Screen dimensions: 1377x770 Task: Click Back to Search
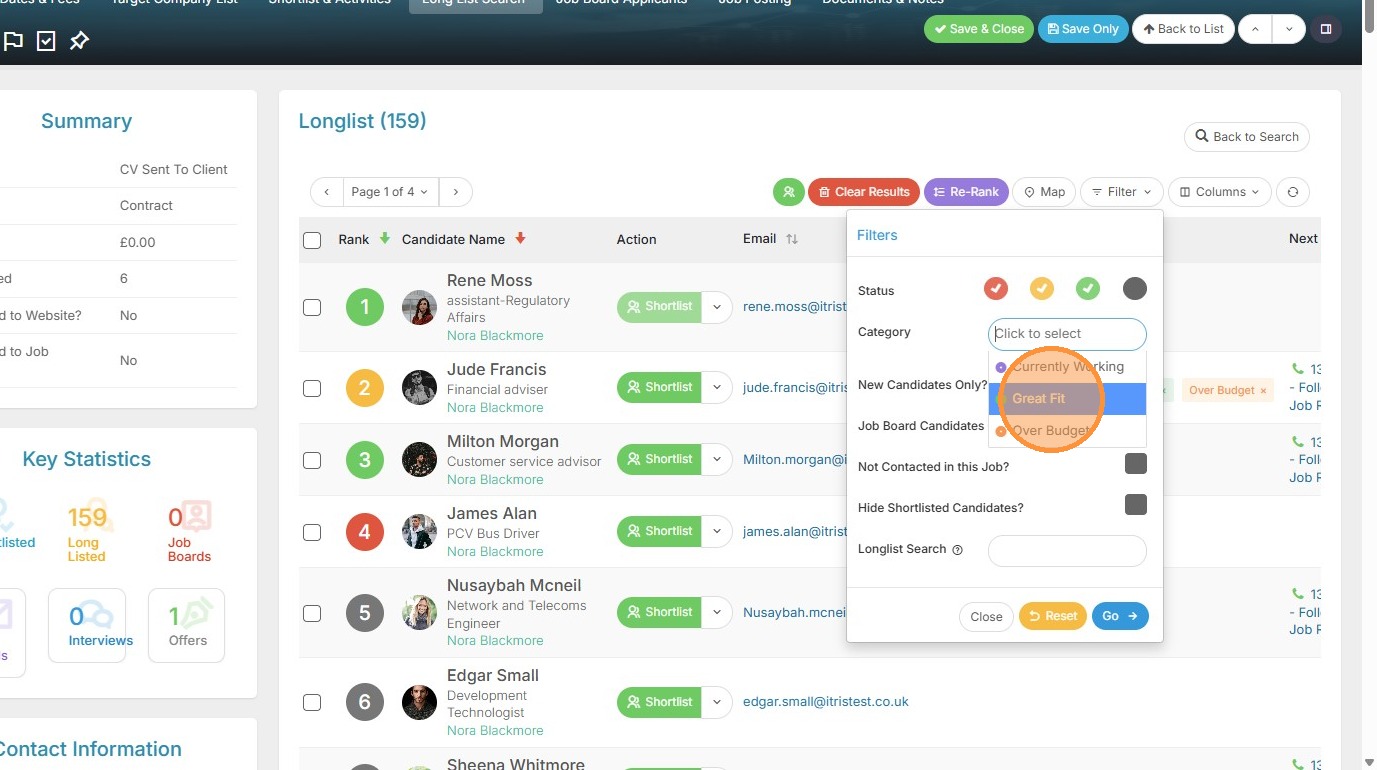coord(1246,137)
